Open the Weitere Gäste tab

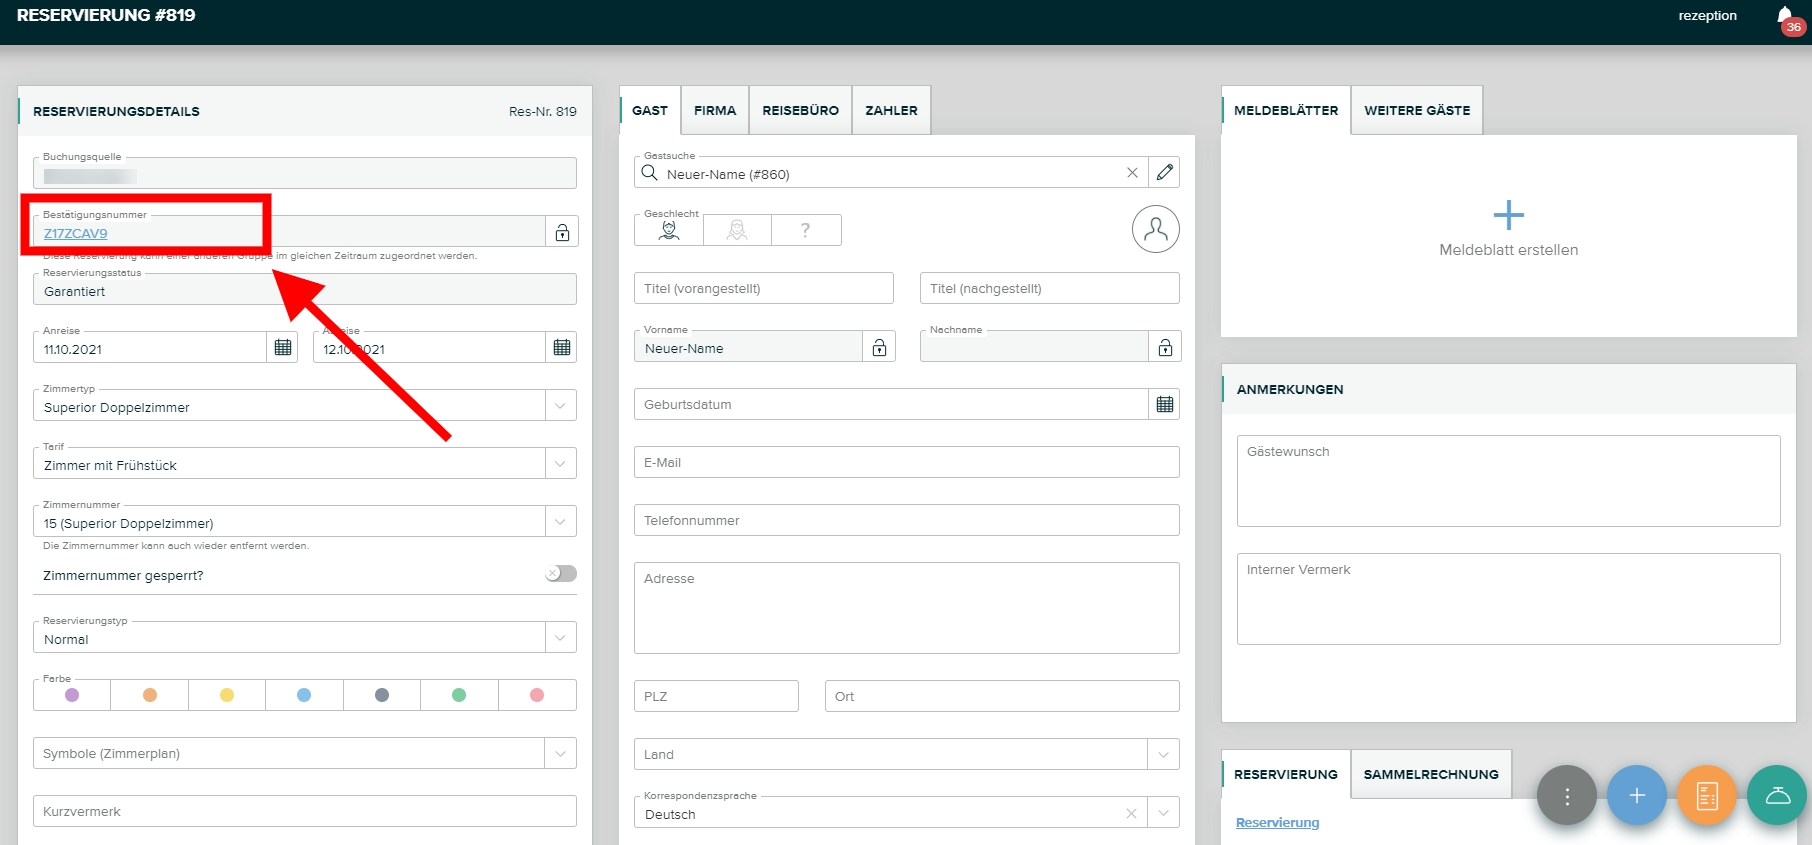[1416, 111]
